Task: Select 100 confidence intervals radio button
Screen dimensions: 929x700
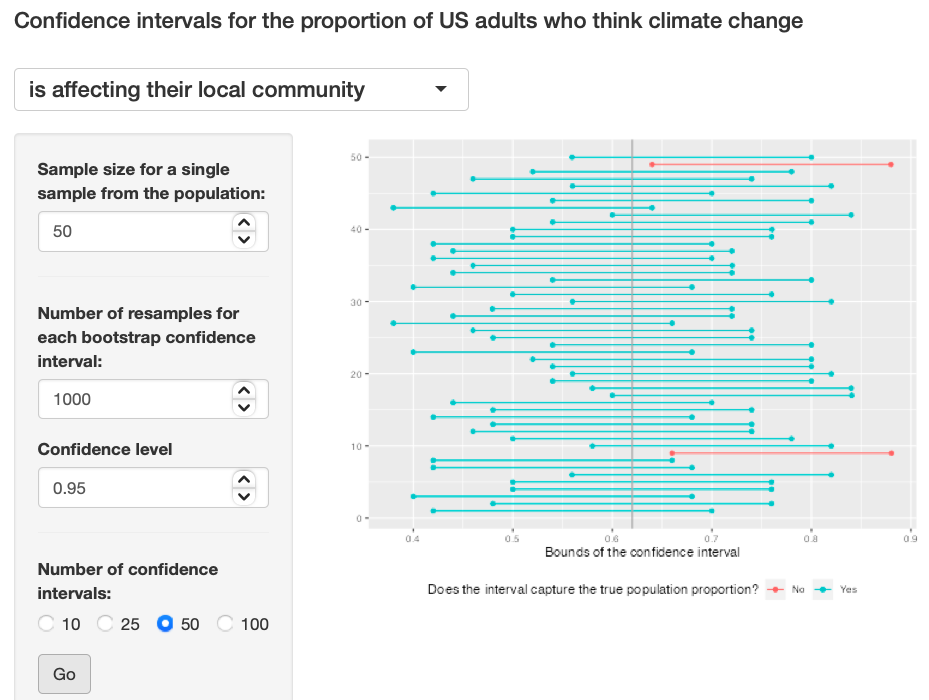Action: [226, 624]
